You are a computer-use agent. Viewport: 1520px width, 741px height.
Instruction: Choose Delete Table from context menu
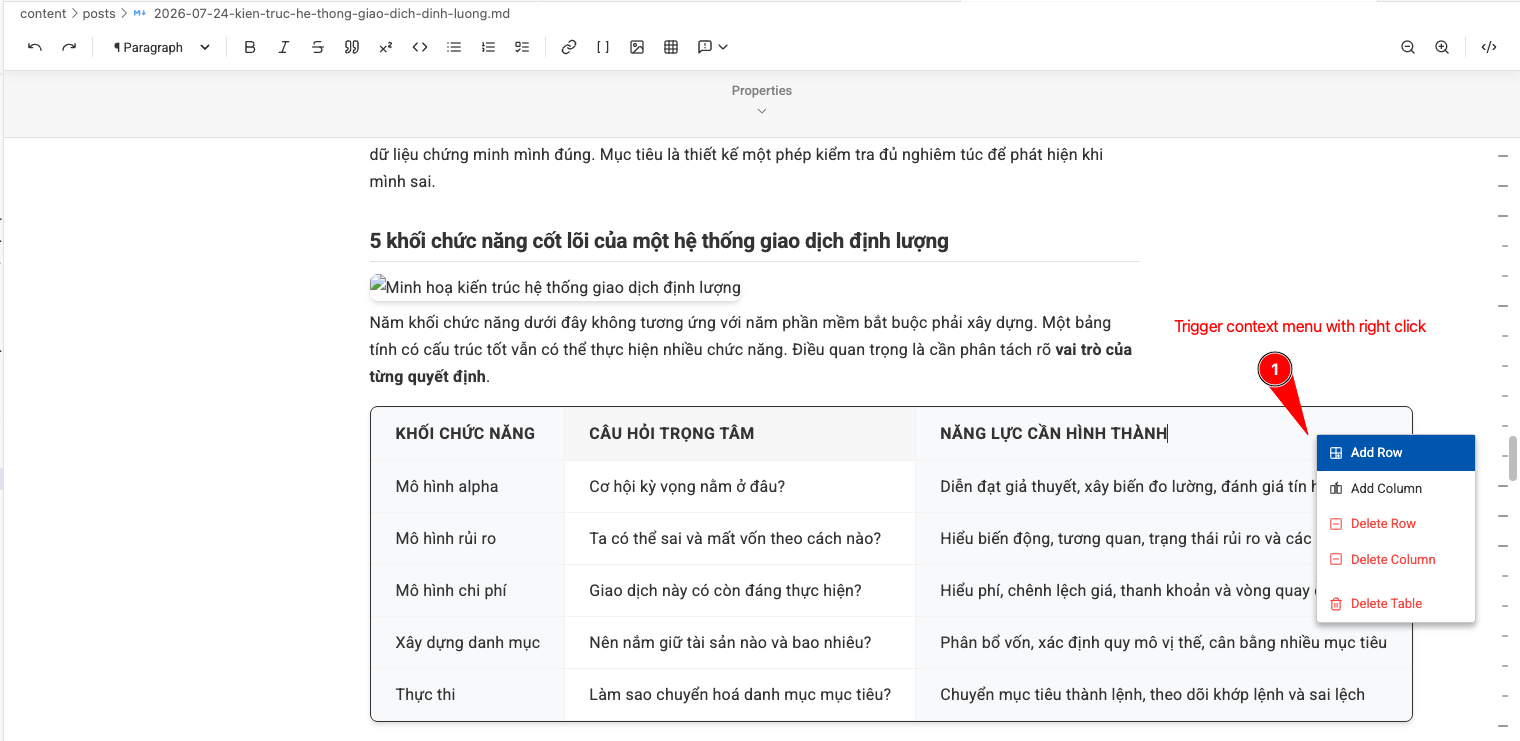pos(1396,604)
